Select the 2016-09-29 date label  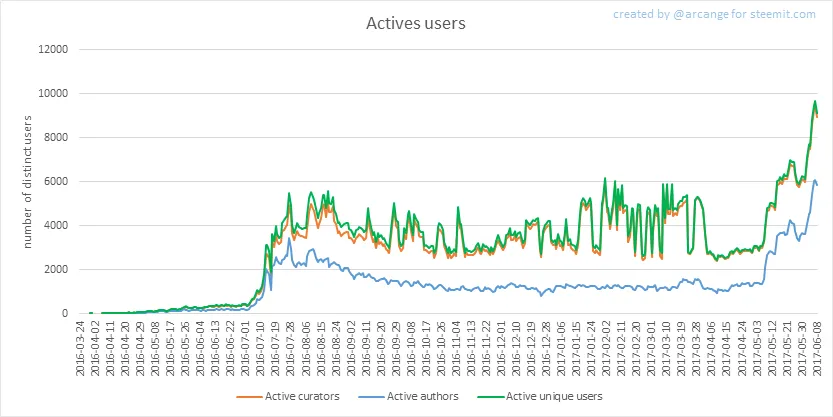tap(397, 348)
